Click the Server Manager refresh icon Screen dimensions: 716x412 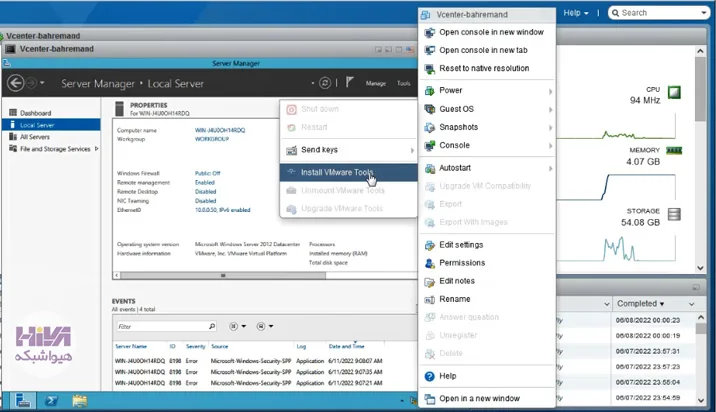click(325, 83)
